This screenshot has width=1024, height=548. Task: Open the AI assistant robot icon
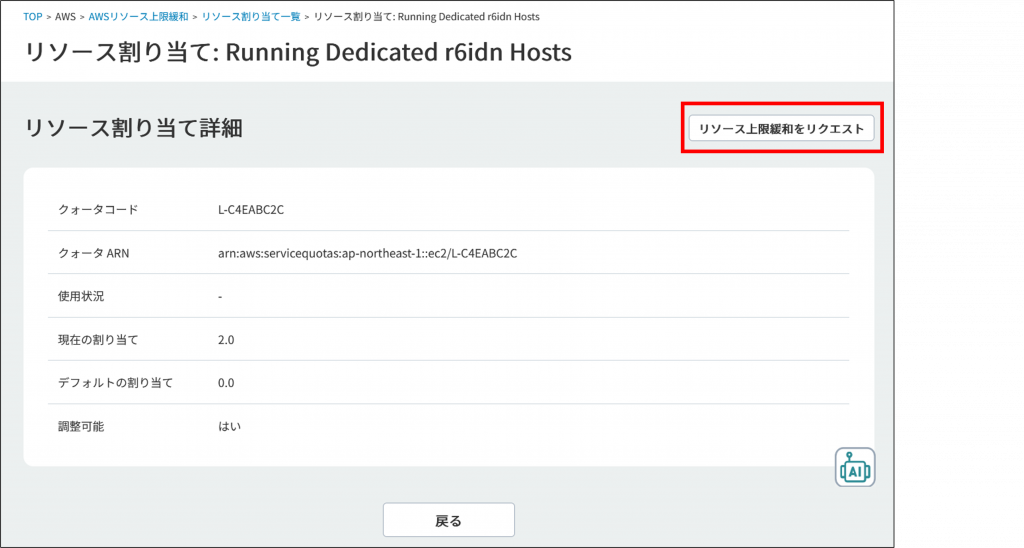pos(855,467)
